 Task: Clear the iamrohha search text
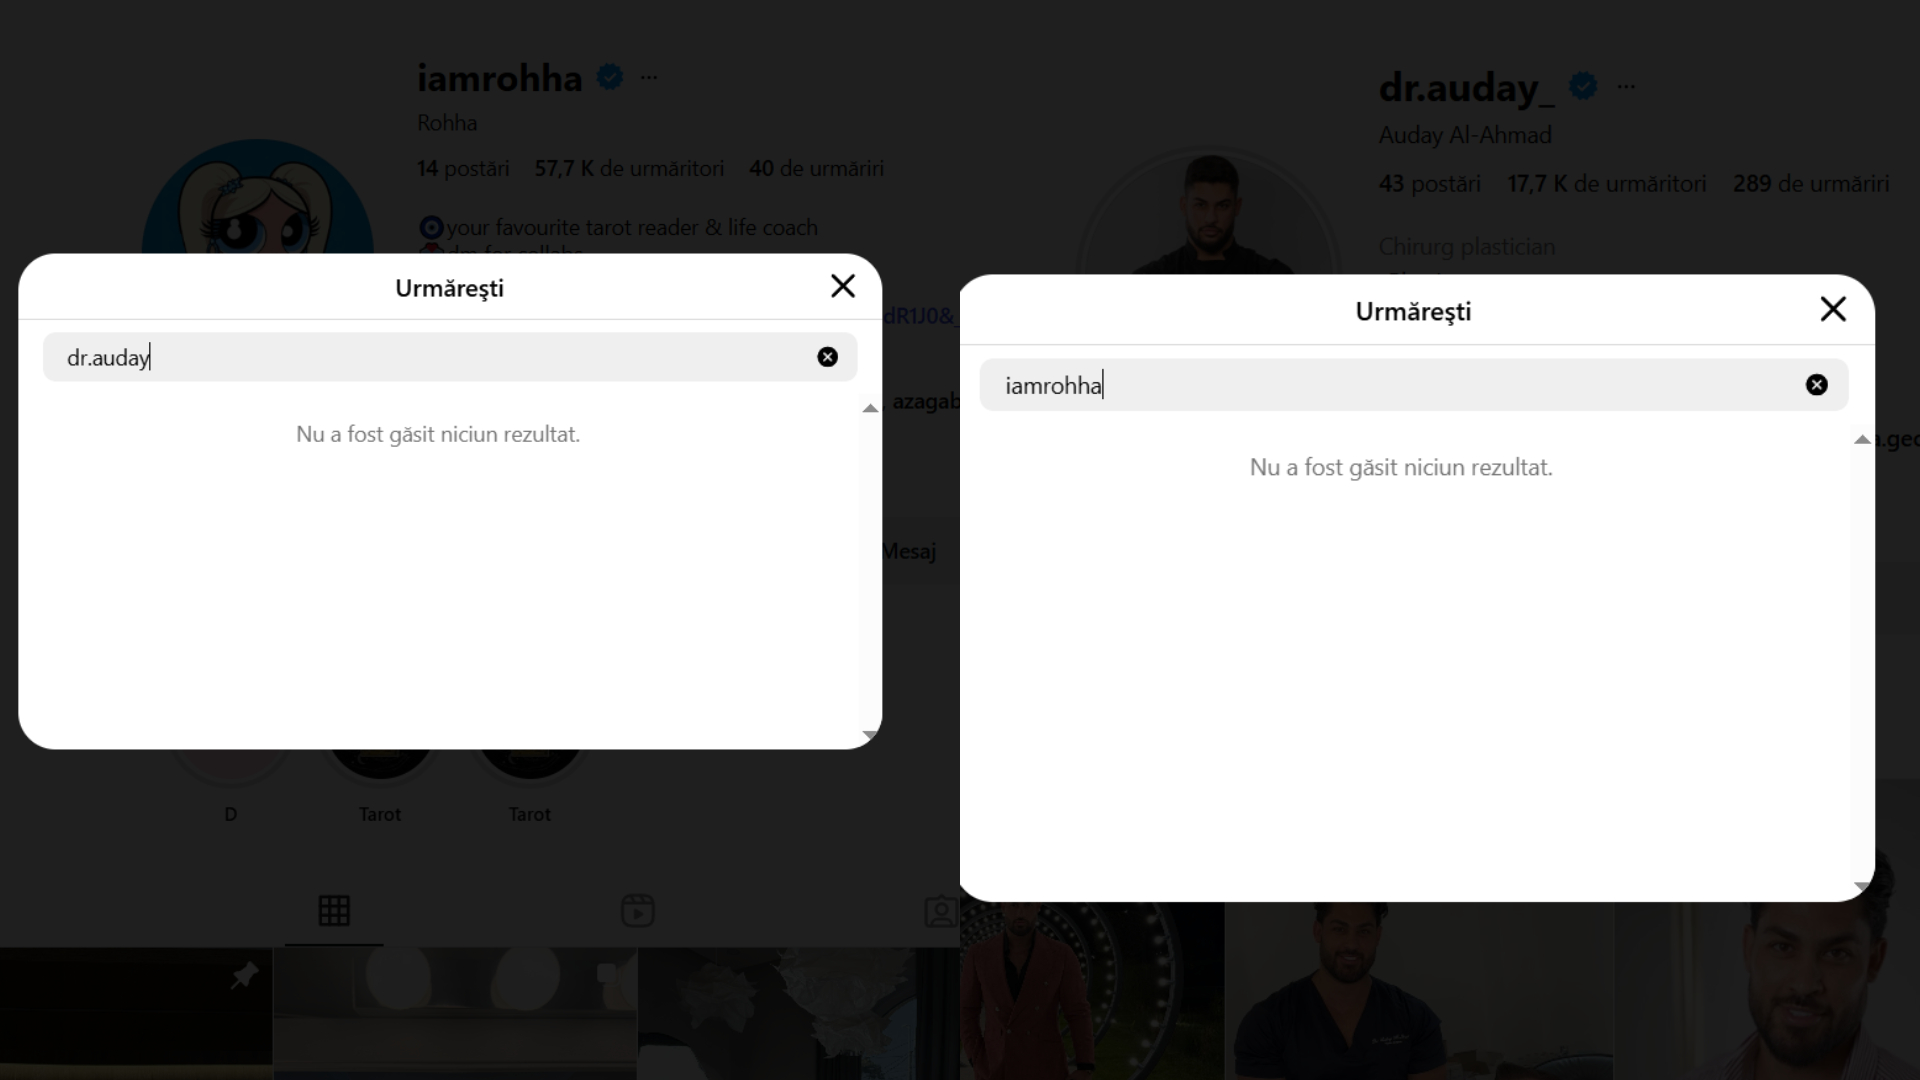tap(1816, 385)
